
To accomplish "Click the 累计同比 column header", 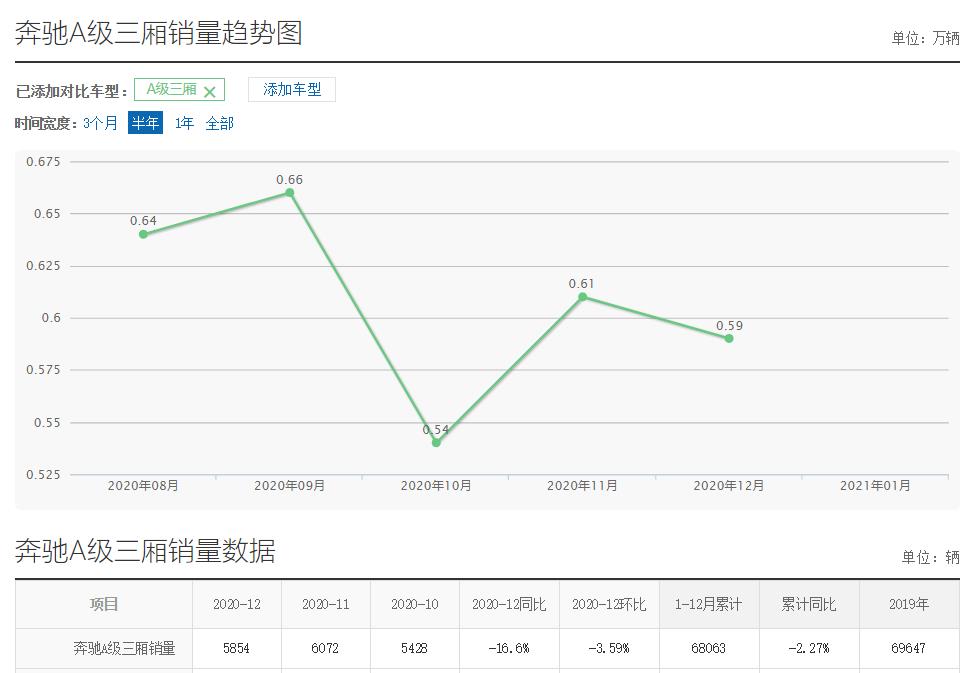I will coord(809,604).
